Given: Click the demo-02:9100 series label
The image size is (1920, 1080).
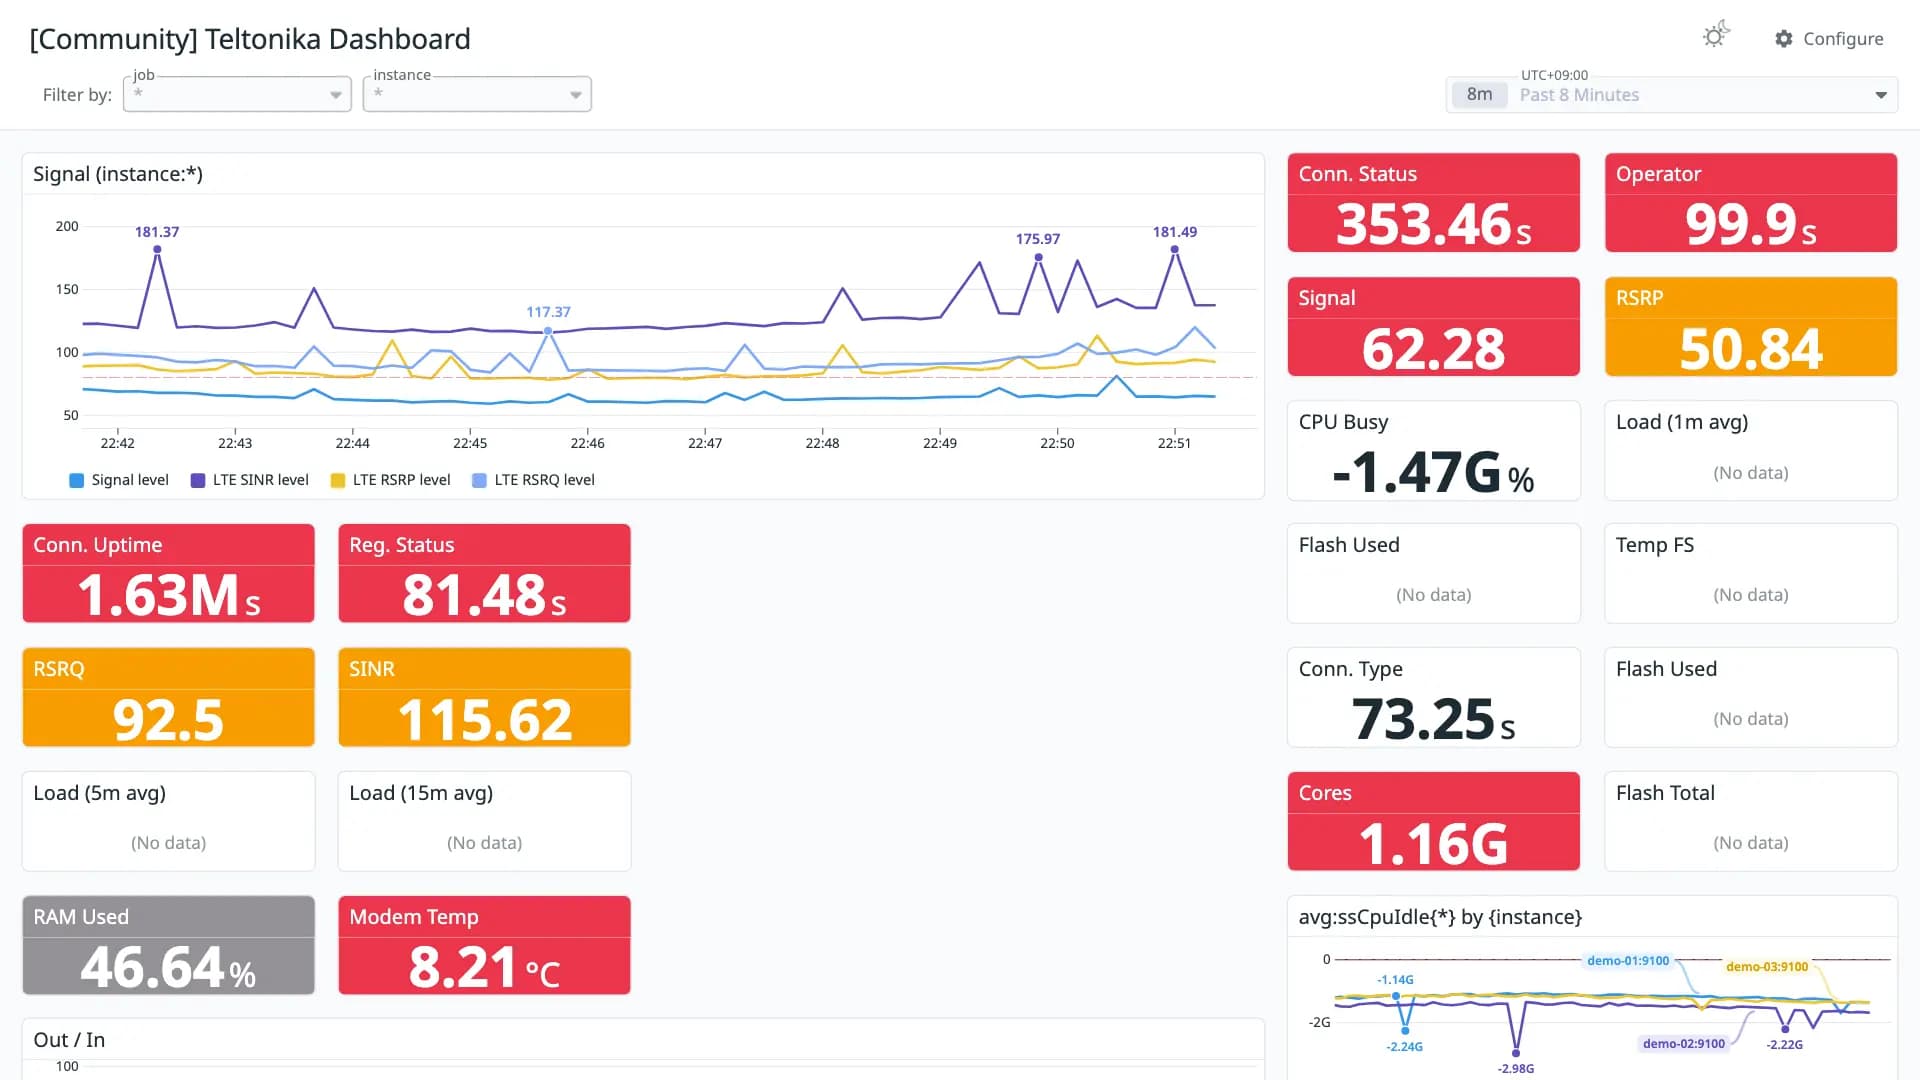Looking at the screenshot, I should 1683,1044.
